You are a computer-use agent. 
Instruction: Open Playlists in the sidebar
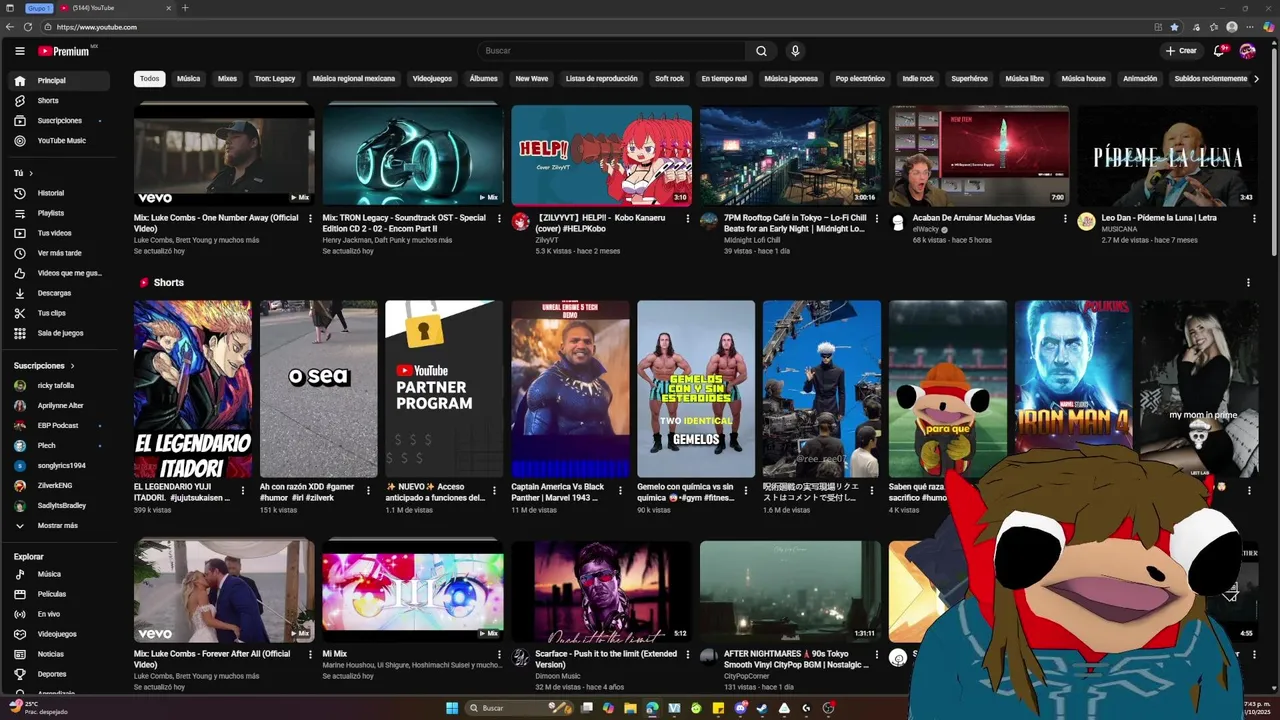pos(60,213)
